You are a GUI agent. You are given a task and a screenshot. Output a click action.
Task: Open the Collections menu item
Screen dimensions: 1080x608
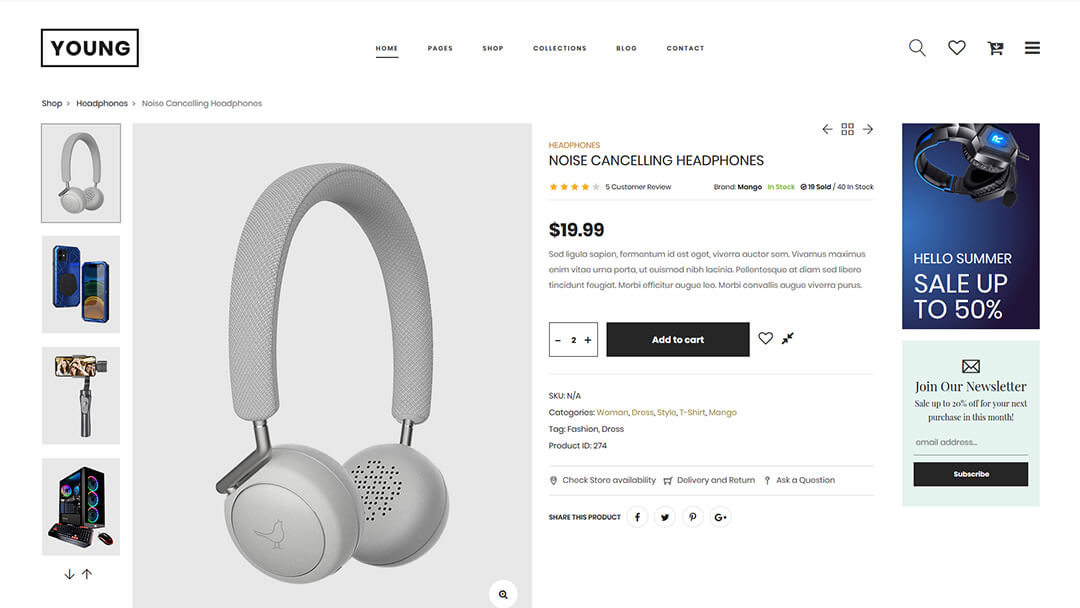[559, 48]
